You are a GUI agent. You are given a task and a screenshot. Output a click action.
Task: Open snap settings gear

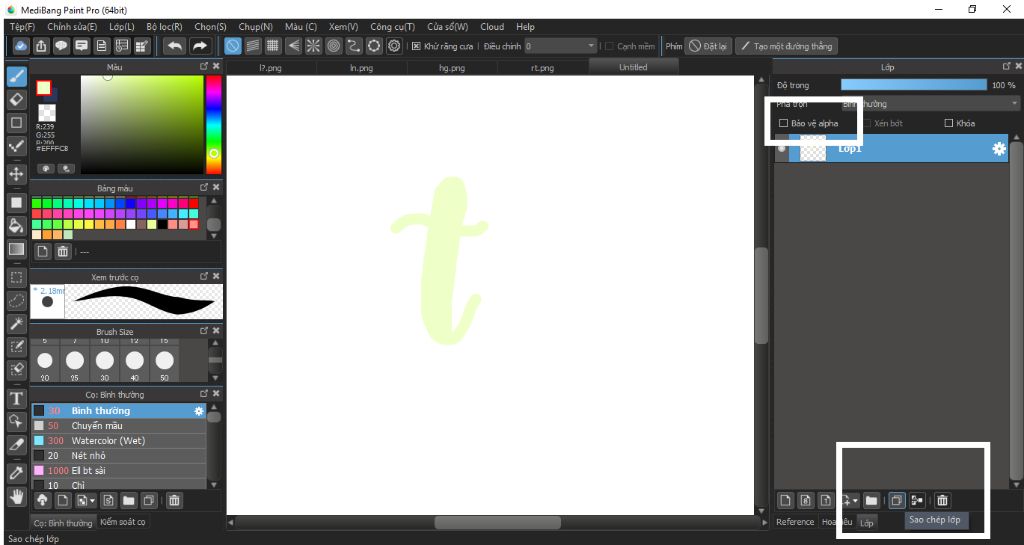[x=394, y=46]
